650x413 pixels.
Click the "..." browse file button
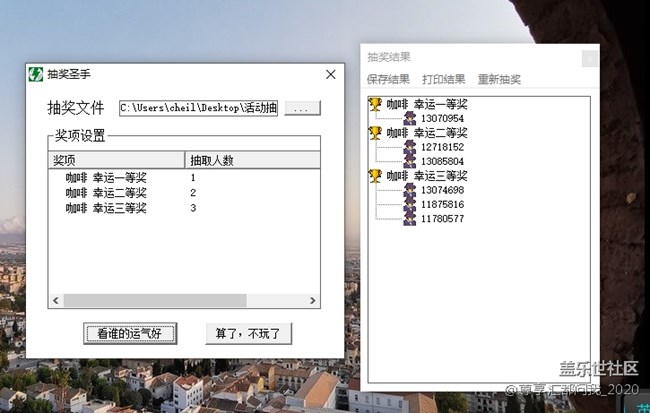tap(304, 108)
